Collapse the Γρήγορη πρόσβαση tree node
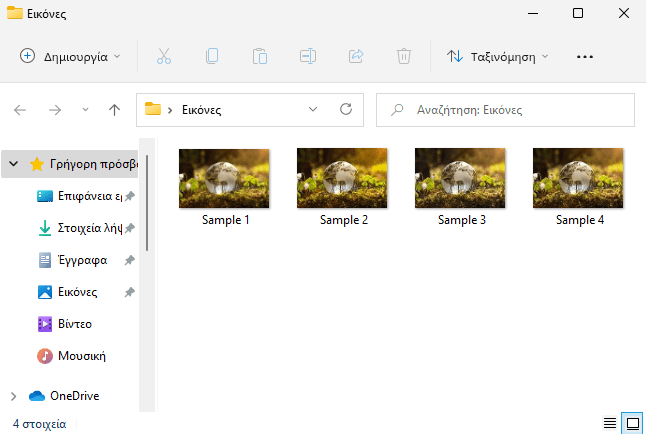 coord(14,164)
